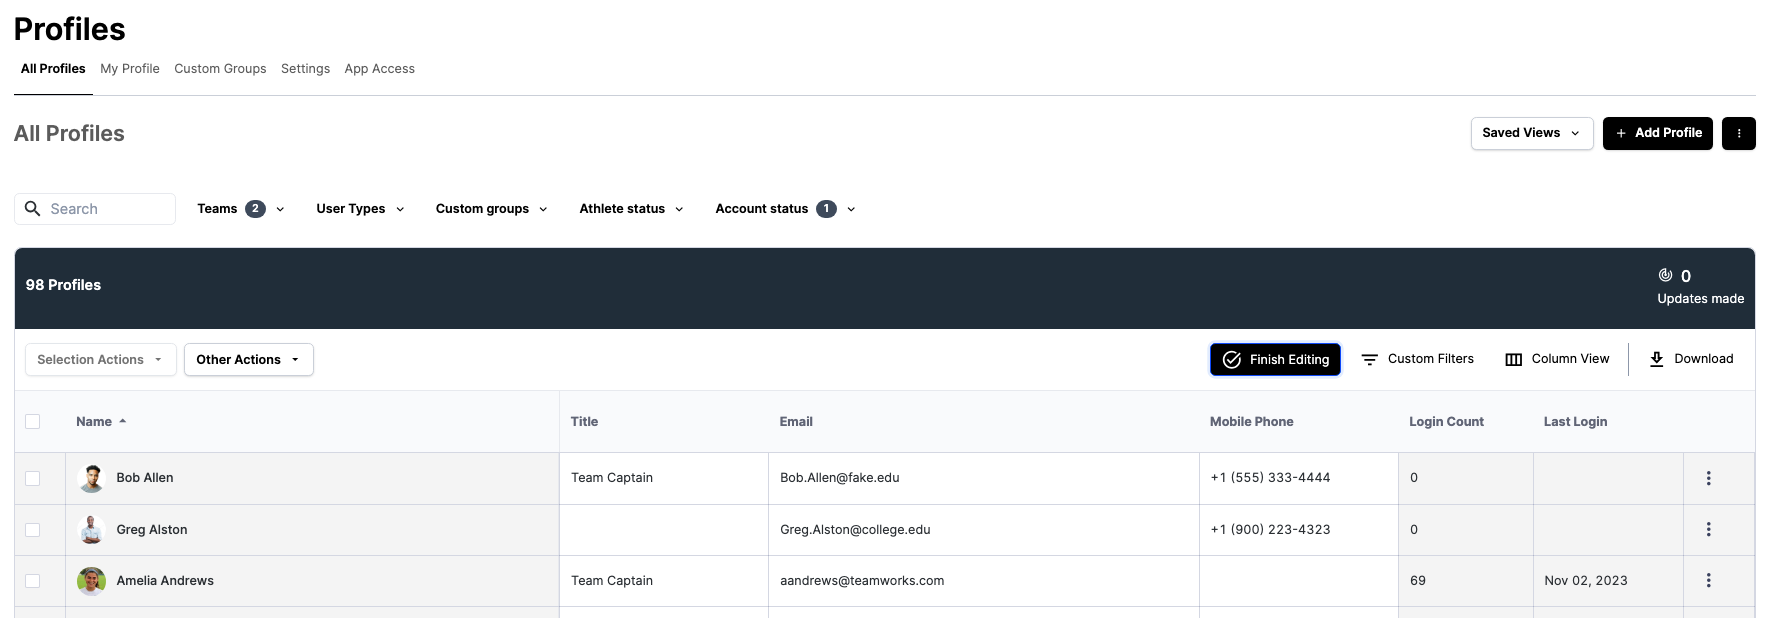Open the Other Actions dropdown
The height and width of the screenshot is (618, 1766).
coord(248,360)
